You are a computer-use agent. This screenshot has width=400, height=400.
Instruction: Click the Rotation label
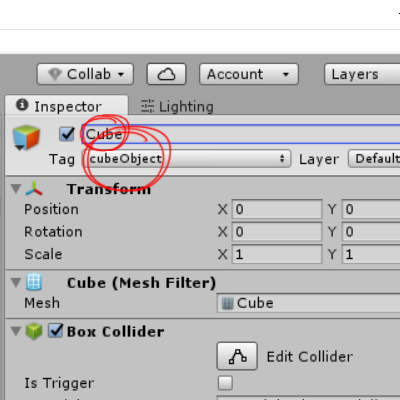point(53,232)
